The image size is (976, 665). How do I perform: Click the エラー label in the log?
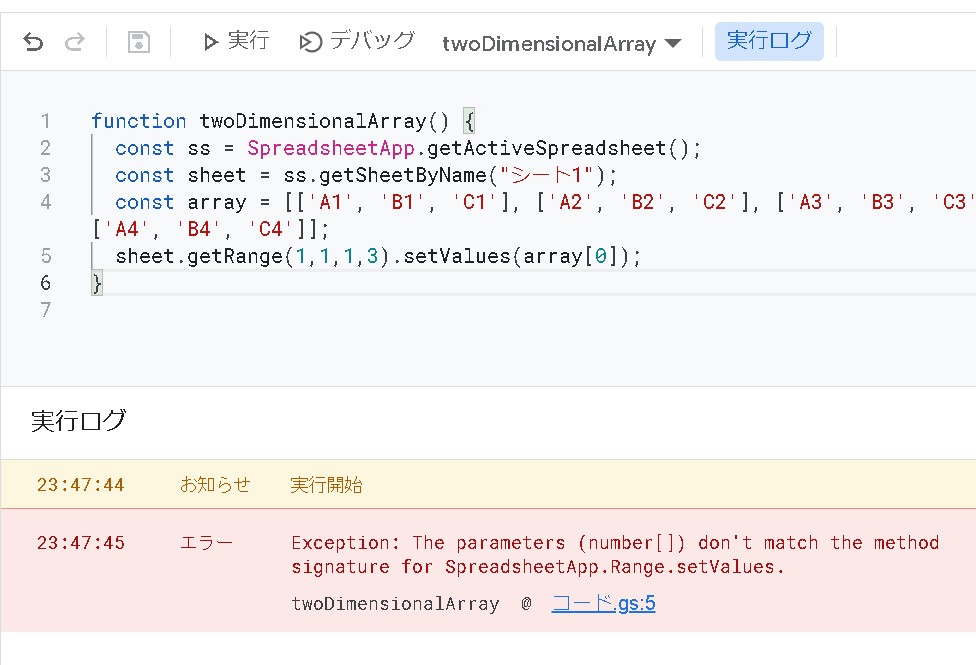tap(206, 542)
